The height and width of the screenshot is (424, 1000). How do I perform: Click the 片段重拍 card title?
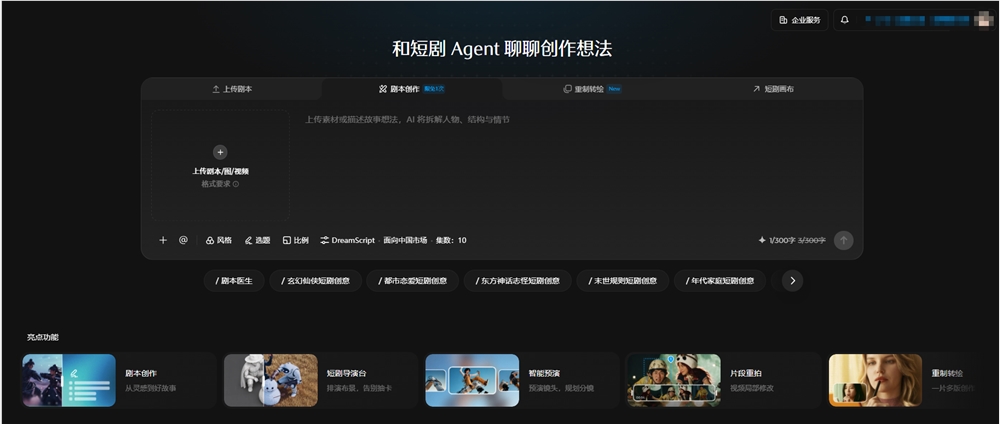pos(746,374)
